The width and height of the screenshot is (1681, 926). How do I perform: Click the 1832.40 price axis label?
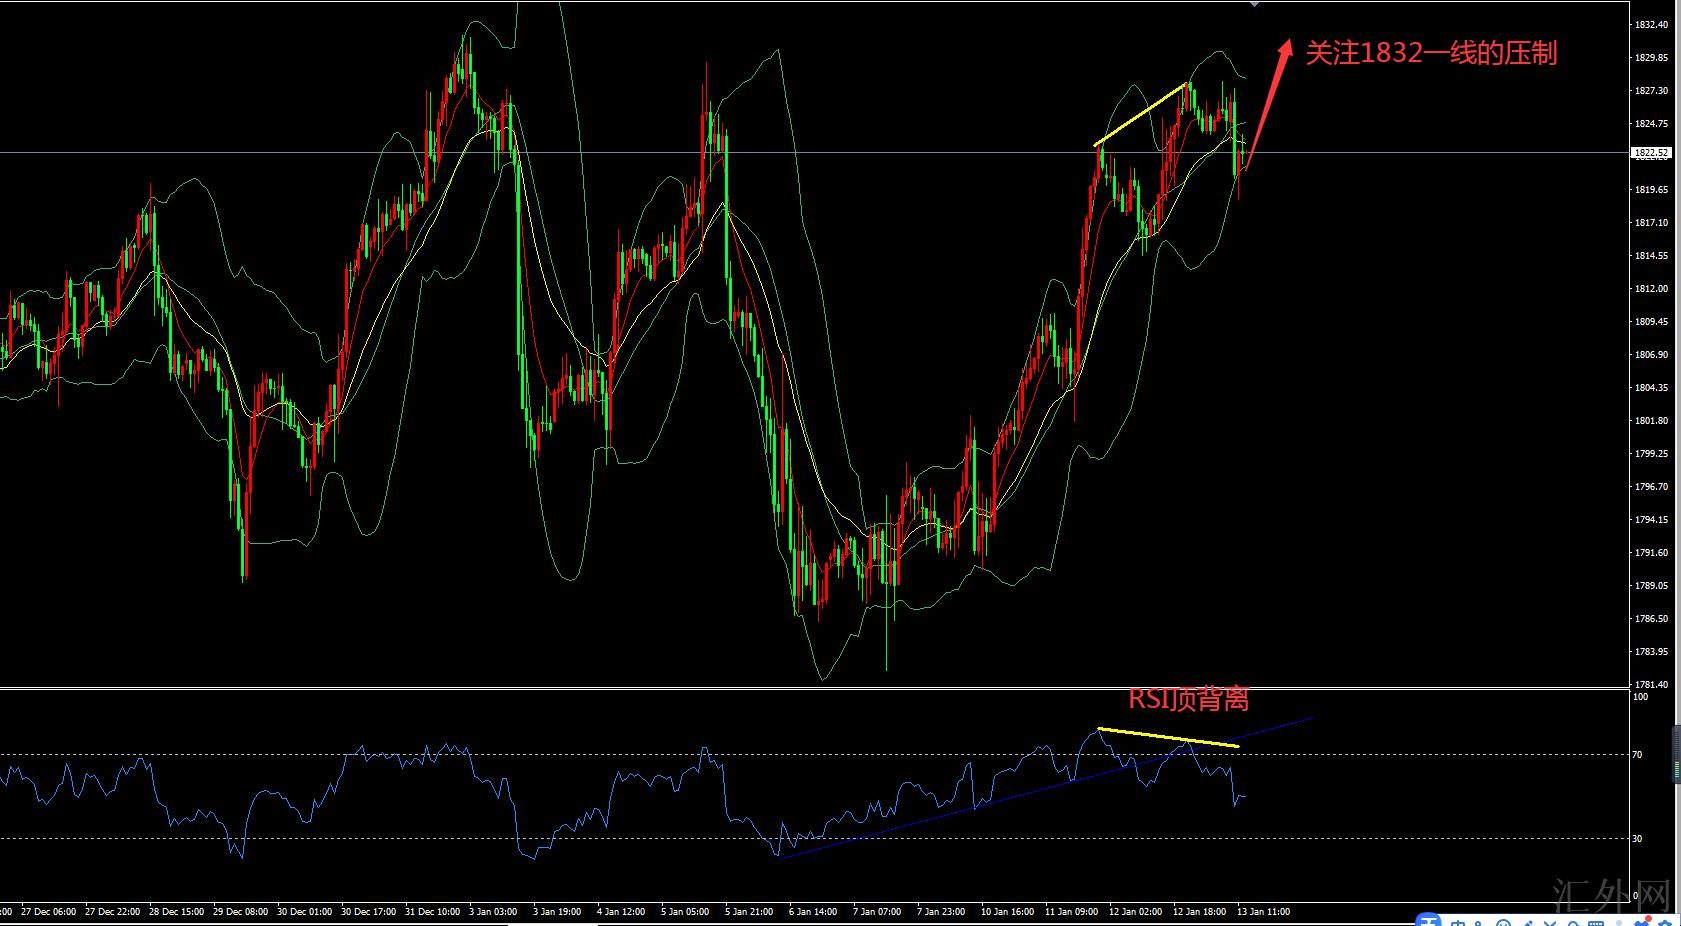tap(1650, 25)
